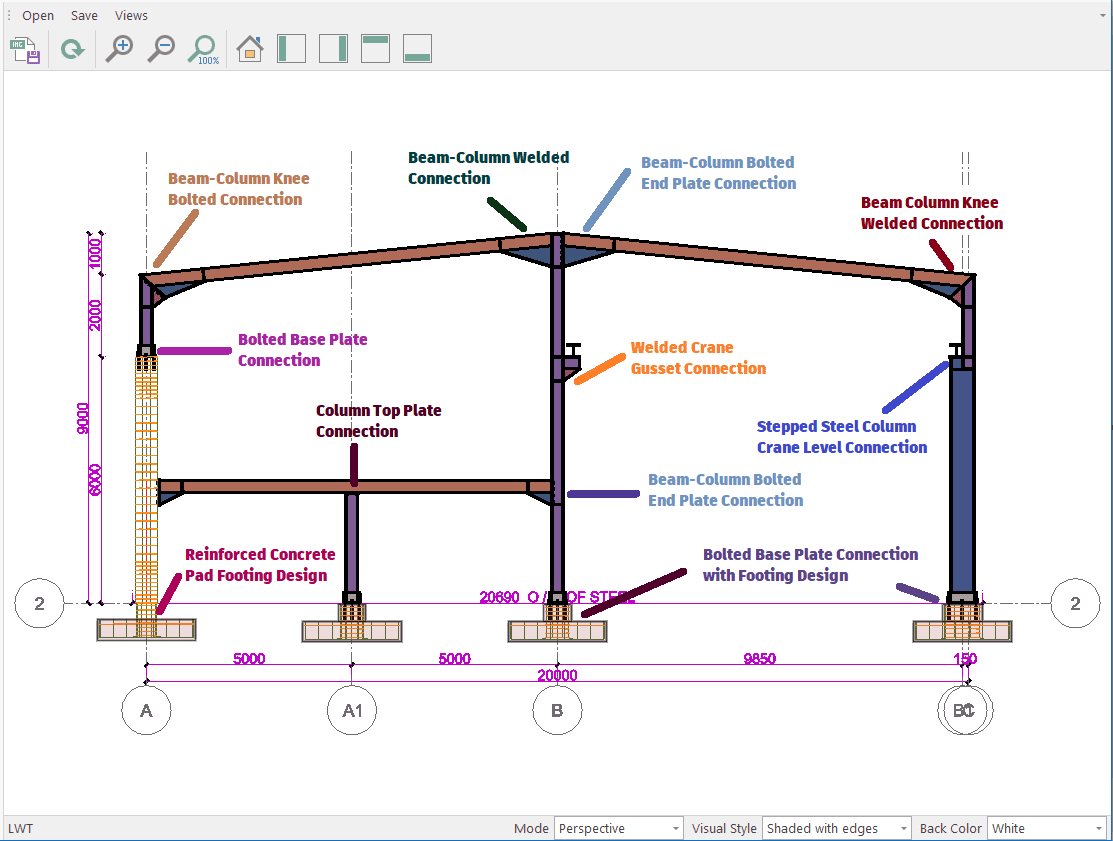Expand the Visual Style dropdown
The width and height of the screenshot is (1113, 841).
click(x=837, y=828)
